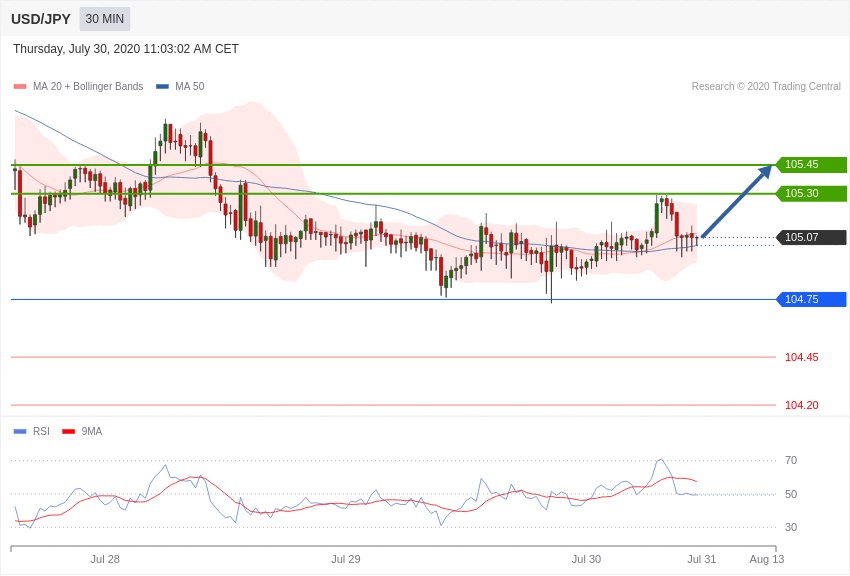
Task: Click the 9MA legend label
Action: click(x=92, y=431)
